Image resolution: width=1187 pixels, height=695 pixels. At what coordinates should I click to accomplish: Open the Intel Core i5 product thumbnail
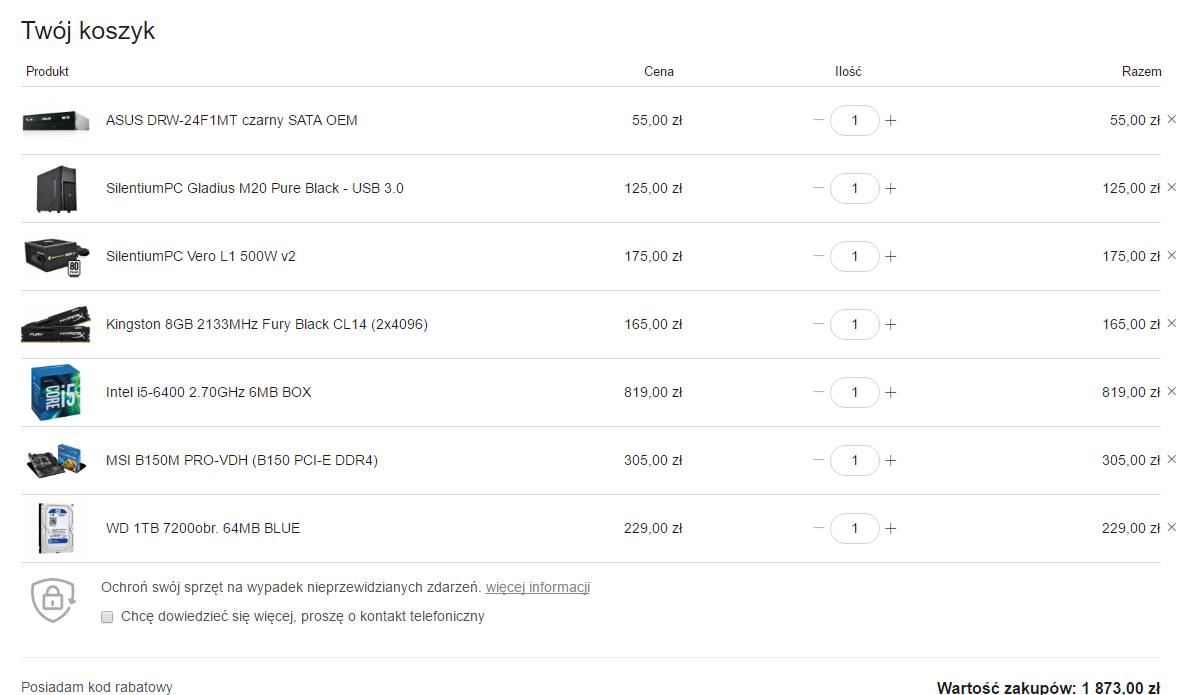point(55,392)
